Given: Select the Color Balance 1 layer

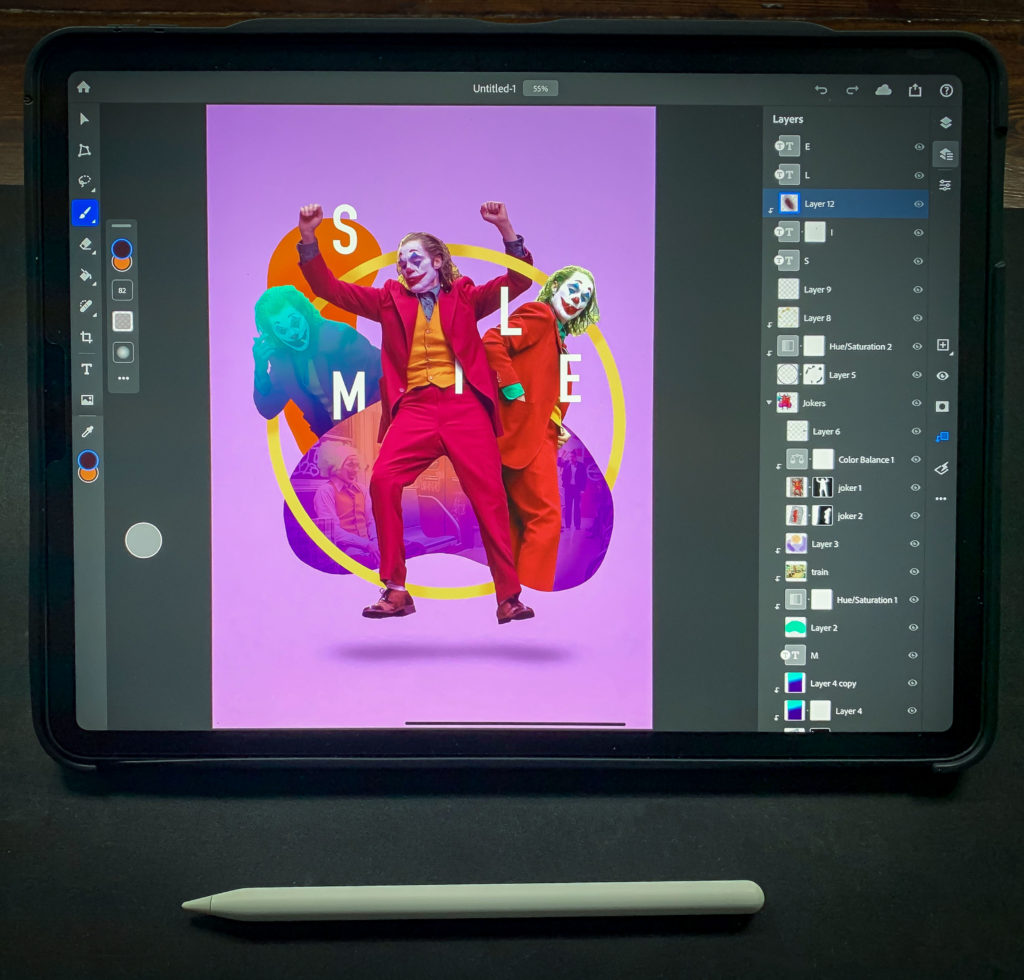Looking at the screenshot, I should click(x=865, y=460).
